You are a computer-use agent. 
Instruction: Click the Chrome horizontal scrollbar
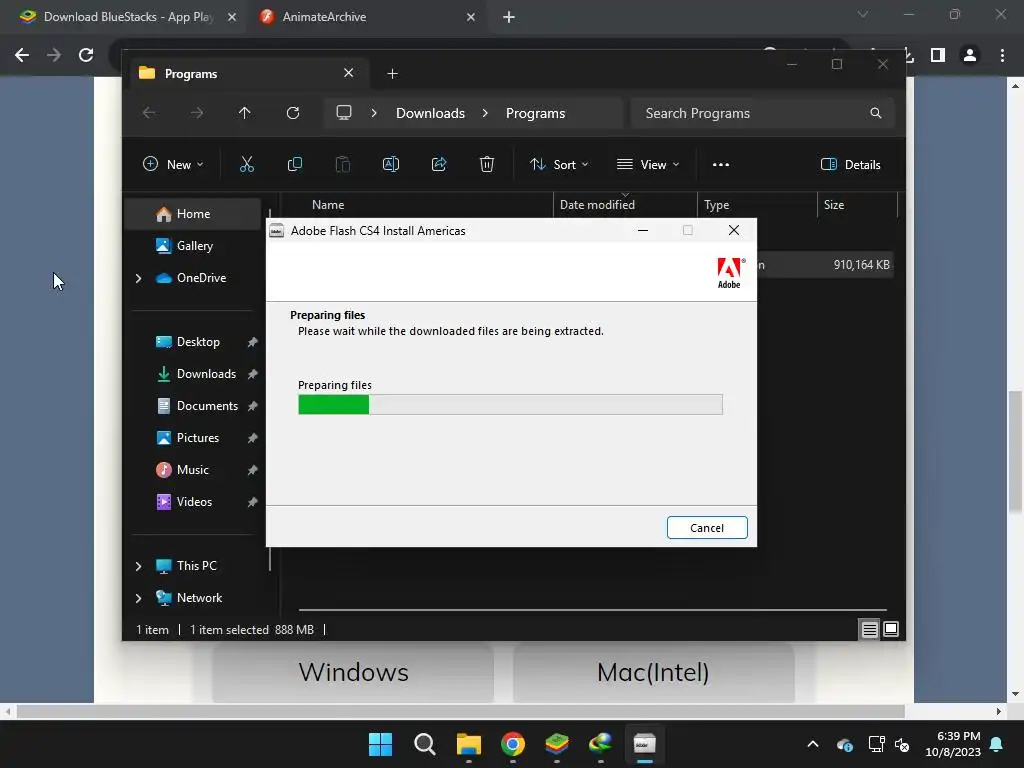(460, 711)
